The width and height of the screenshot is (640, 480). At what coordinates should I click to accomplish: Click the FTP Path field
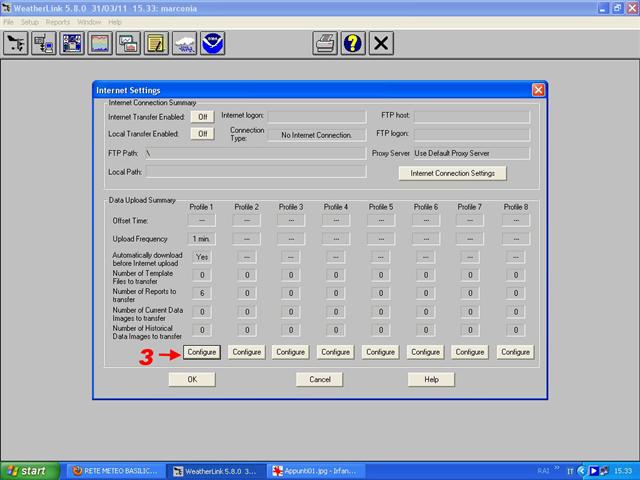coord(256,153)
